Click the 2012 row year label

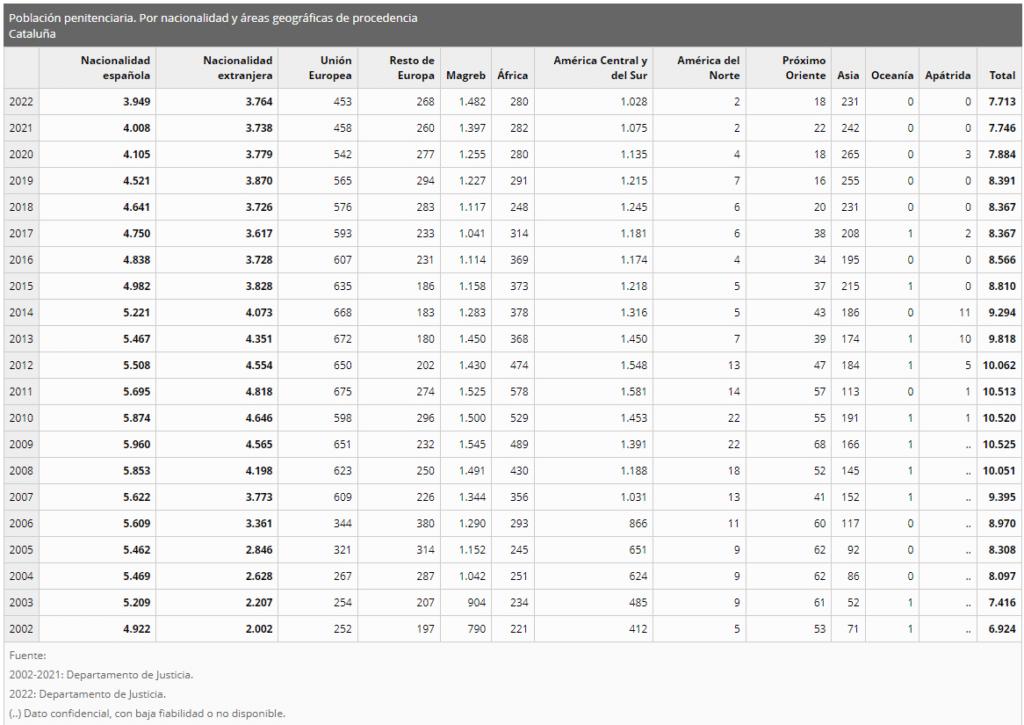[x=21, y=365]
